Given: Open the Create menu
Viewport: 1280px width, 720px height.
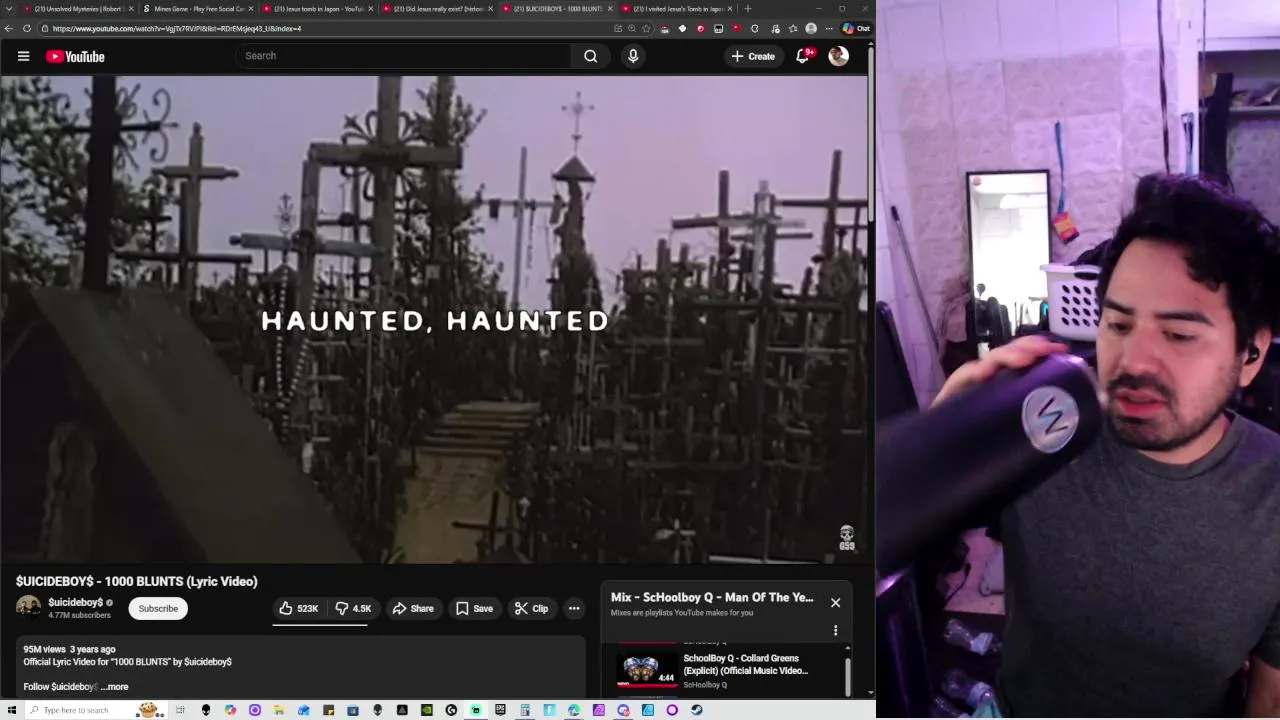Looking at the screenshot, I should [x=753, y=56].
